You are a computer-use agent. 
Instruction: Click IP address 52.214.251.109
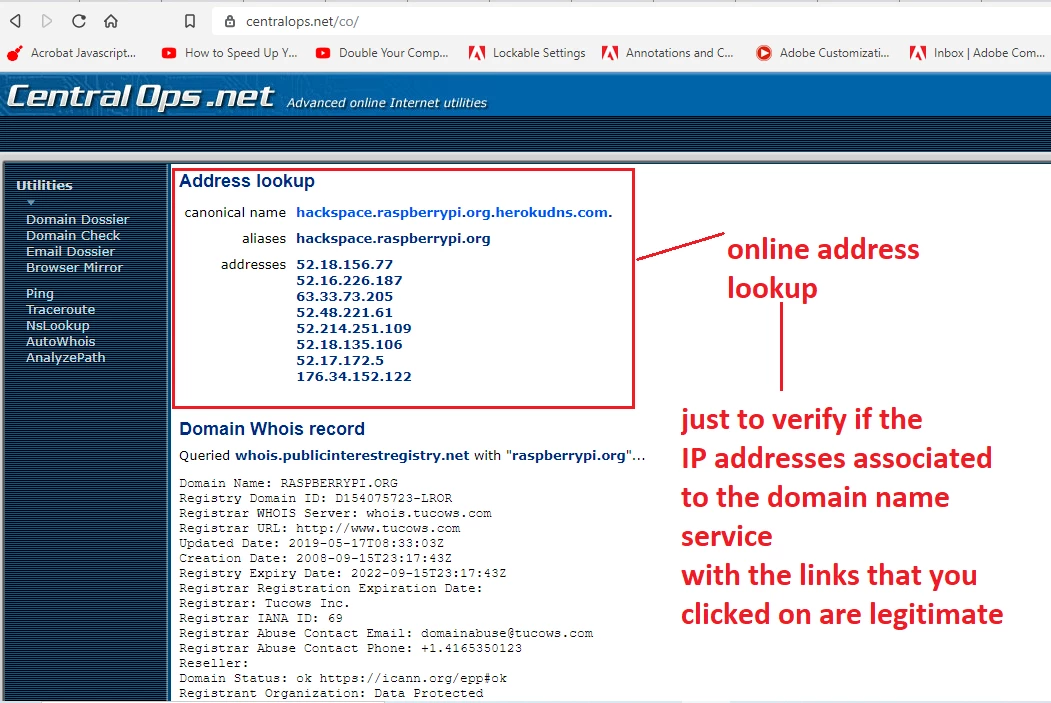[354, 329]
